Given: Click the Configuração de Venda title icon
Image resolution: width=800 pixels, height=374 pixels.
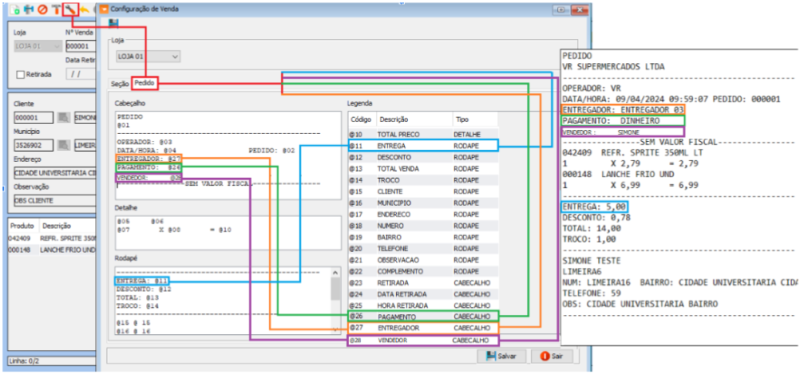Looking at the screenshot, I should (104, 9).
